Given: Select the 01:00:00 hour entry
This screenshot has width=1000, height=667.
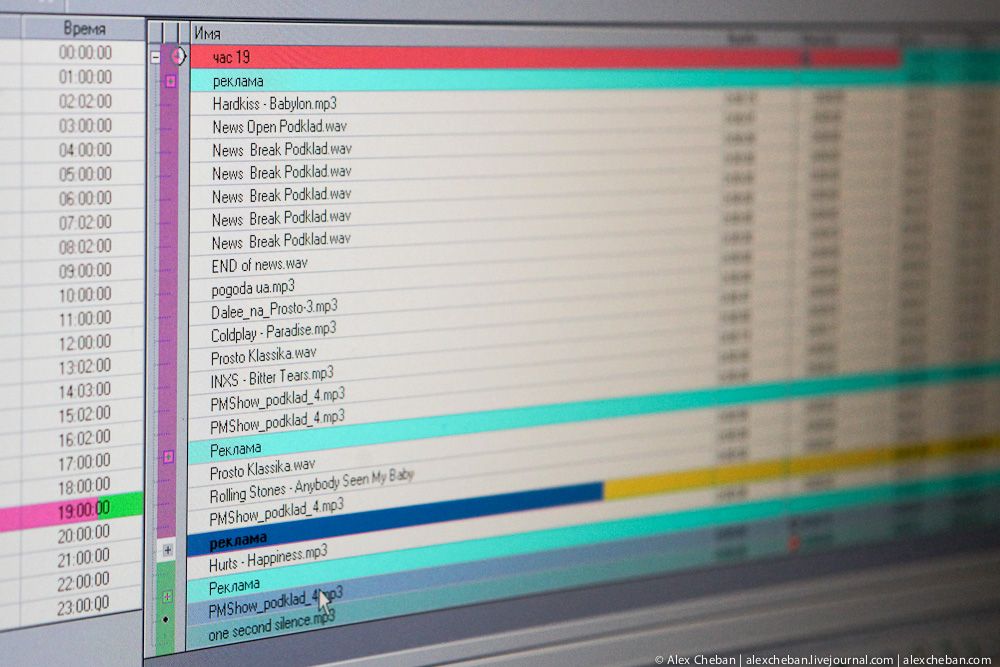Looking at the screenshot, I should coord(85,77).
